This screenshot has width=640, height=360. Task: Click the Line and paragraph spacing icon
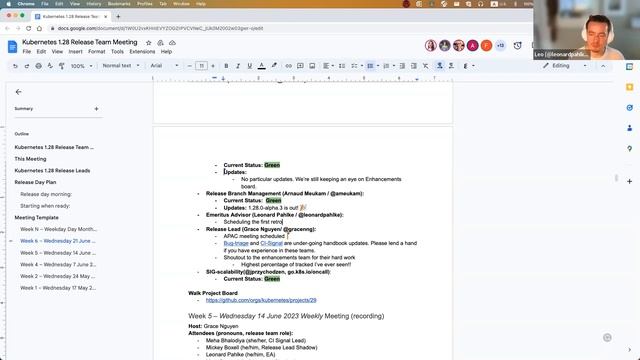click(342, 66)
